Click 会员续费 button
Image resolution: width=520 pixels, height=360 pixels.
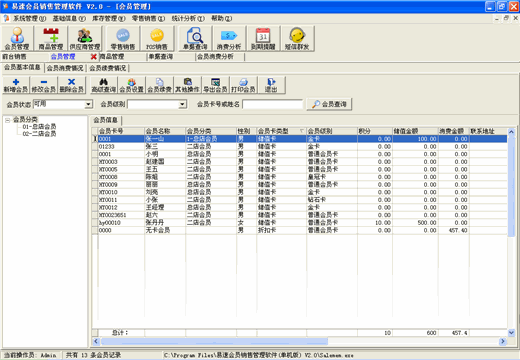click(x=160, y=85)
